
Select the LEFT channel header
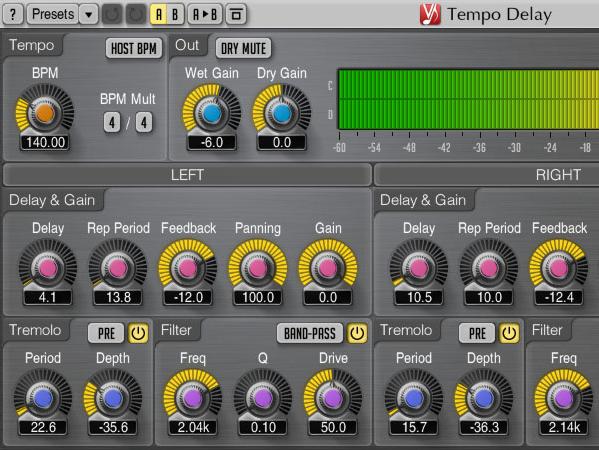pyautogui.click(x=187, y=175)
